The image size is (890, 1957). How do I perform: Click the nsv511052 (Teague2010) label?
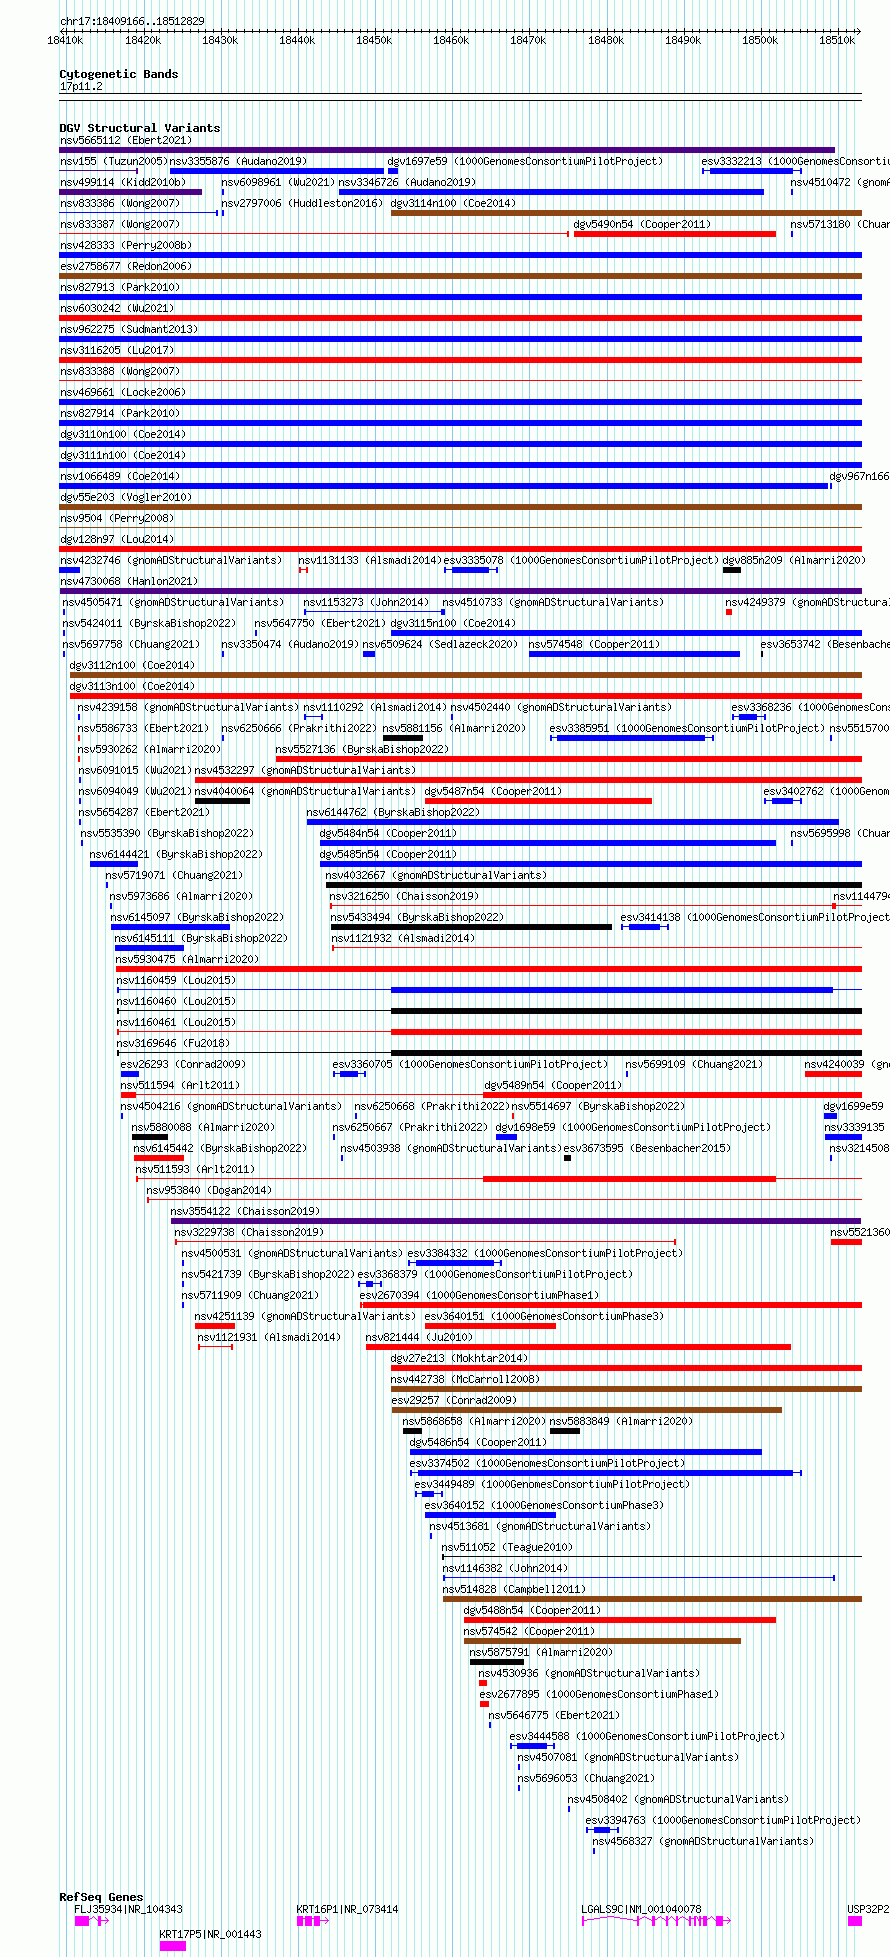pos(507,1547)
